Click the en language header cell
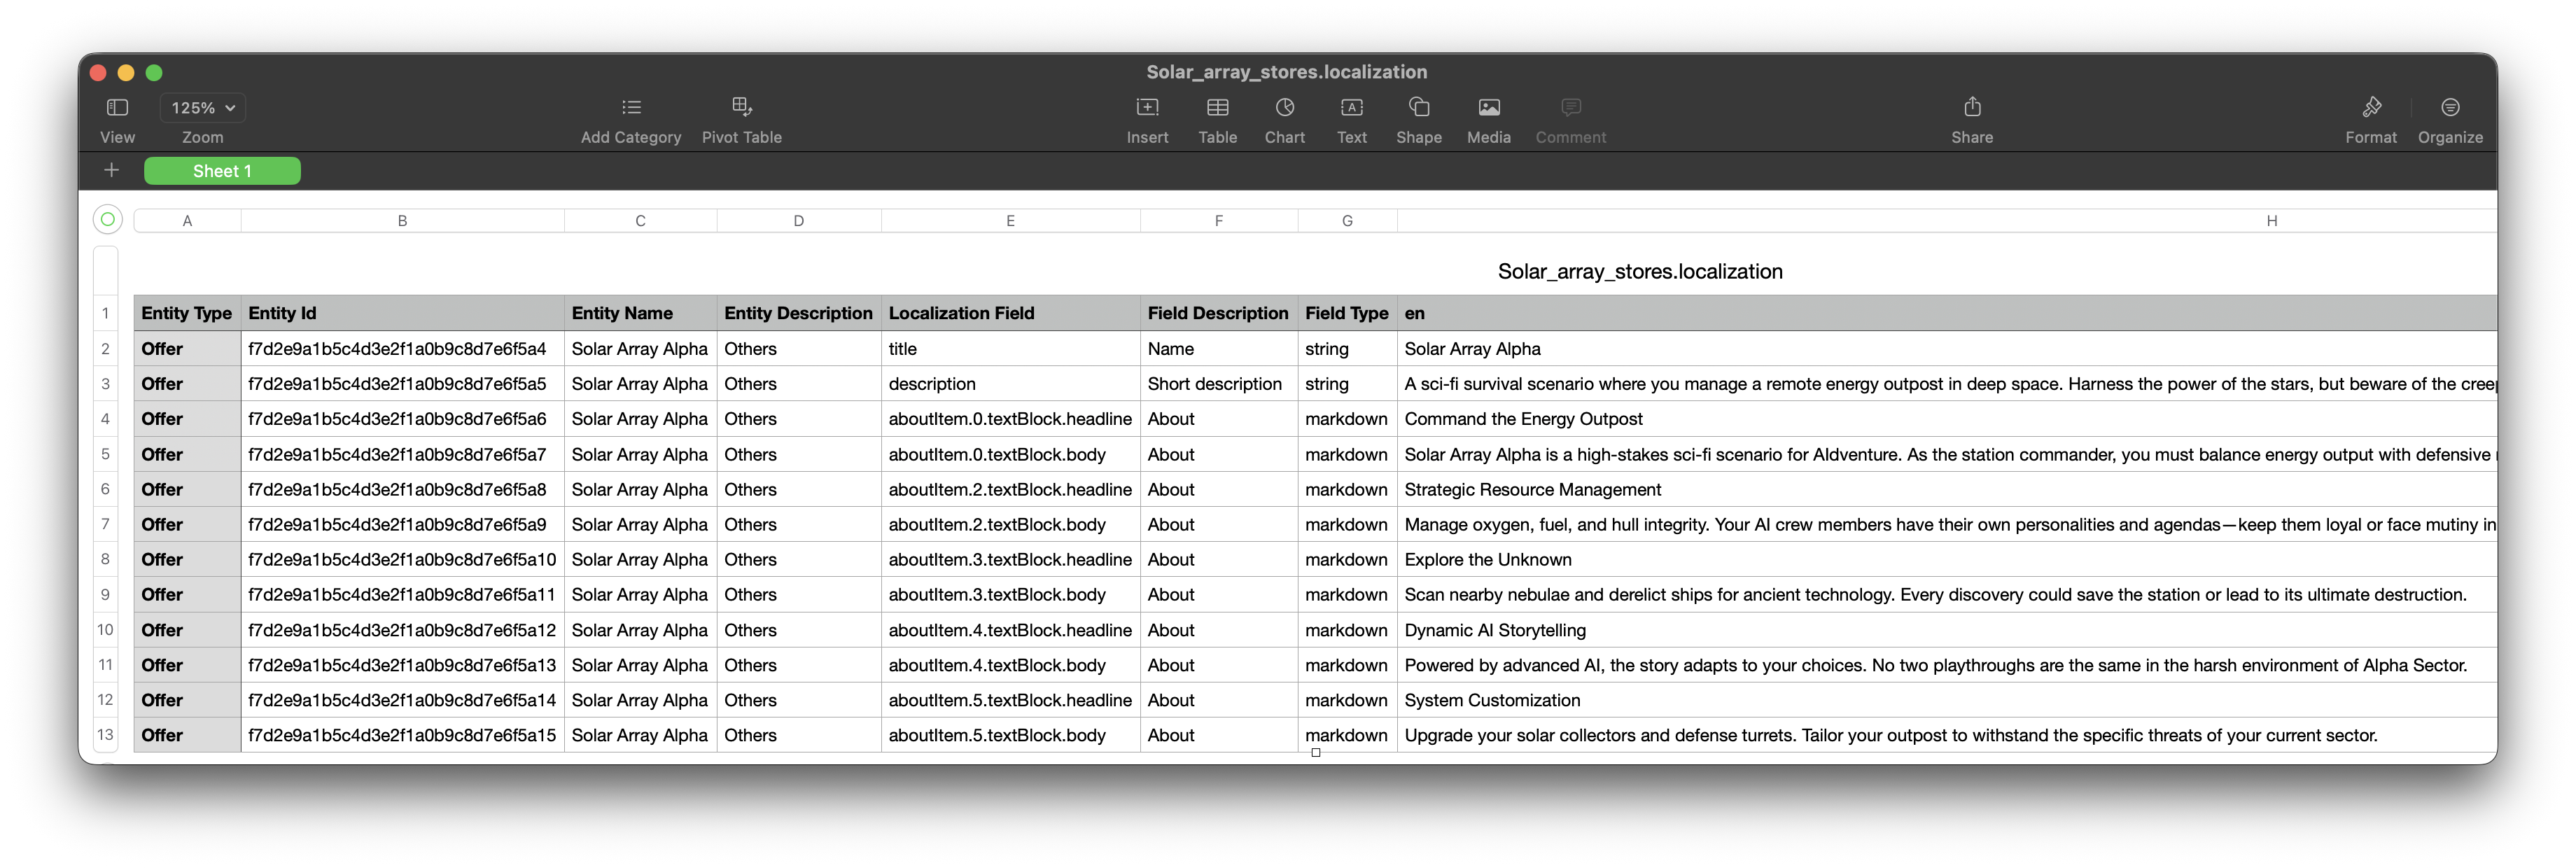The width and height of the screenshot is (2576, 868). tap(1946, 313)
